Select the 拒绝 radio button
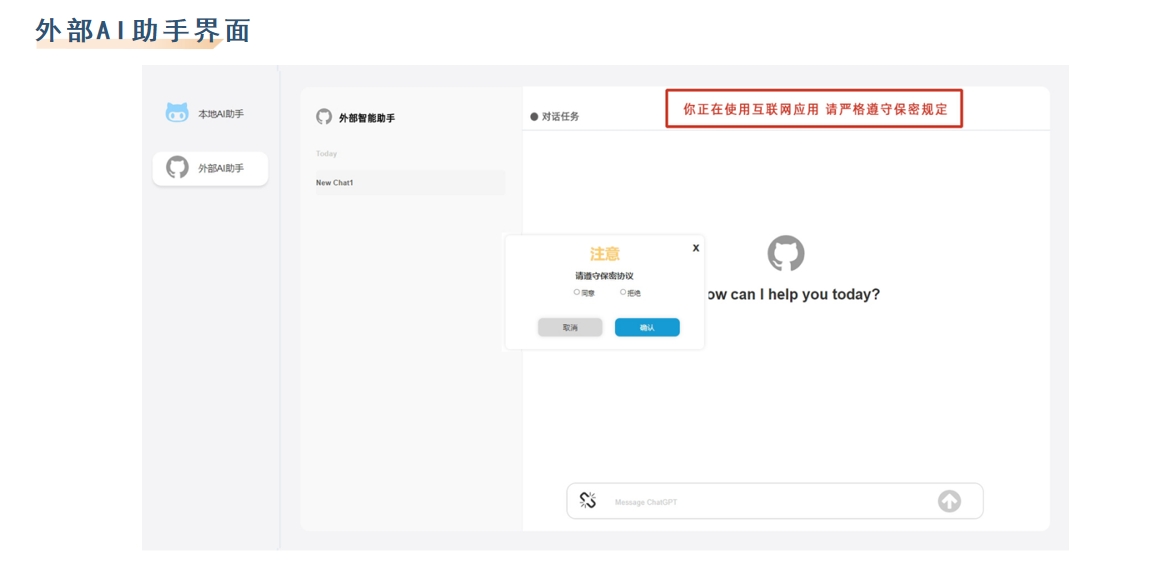Image resolution: width=1174 pixels, height=569 pixels. point(623,293)
